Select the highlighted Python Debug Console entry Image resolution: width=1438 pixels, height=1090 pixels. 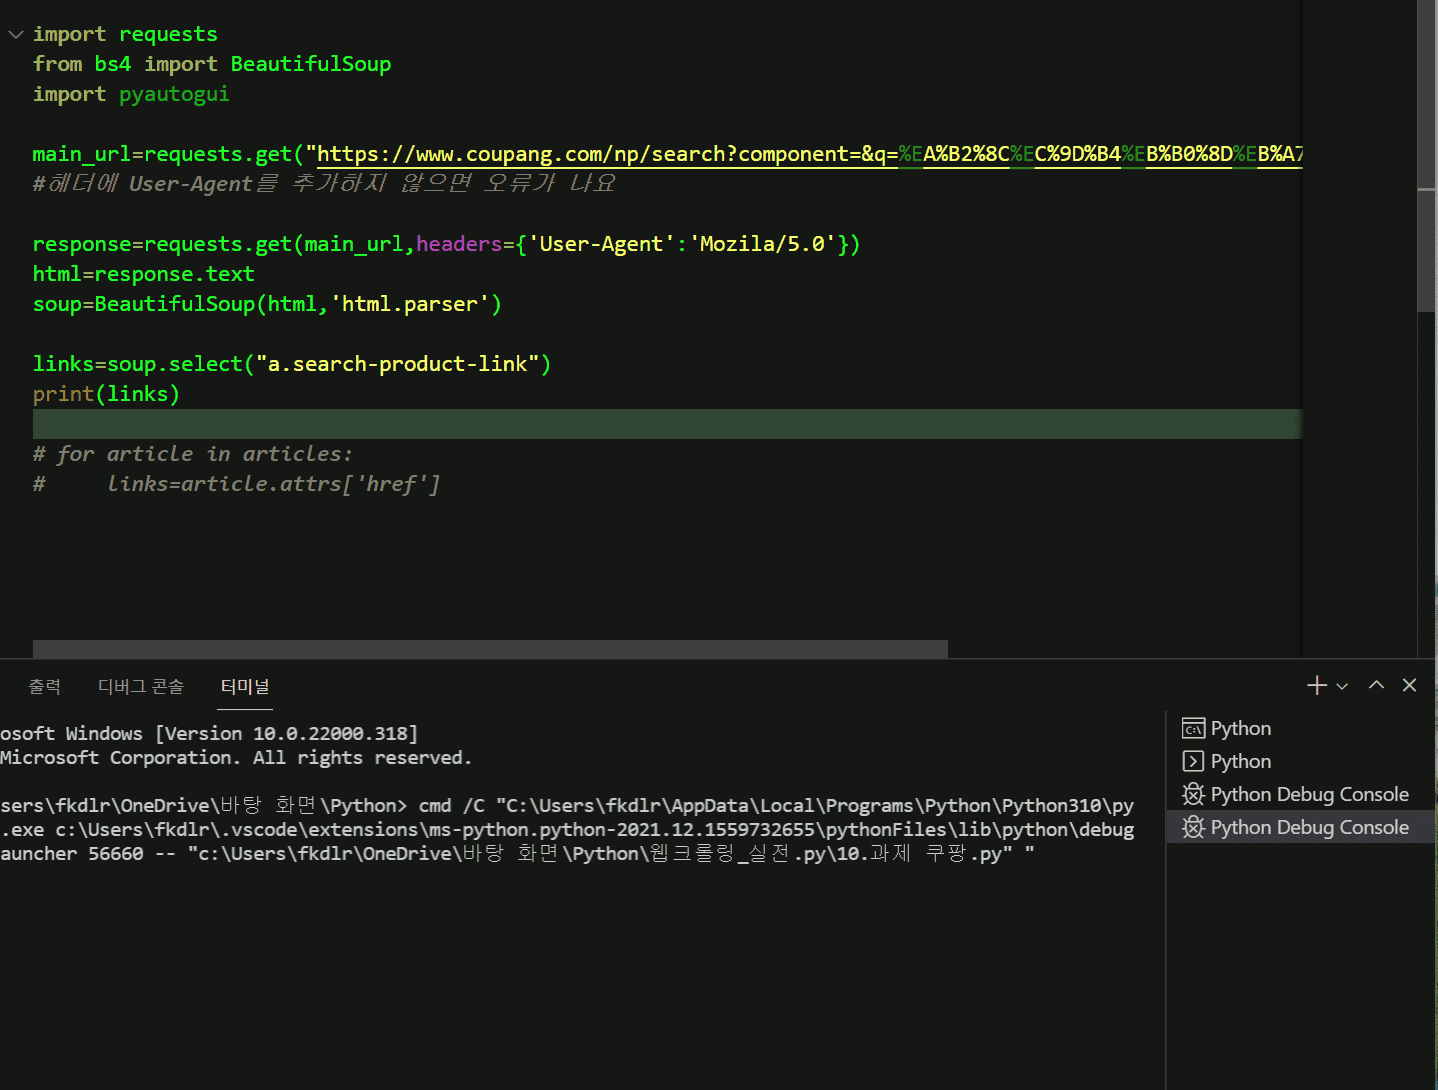click(x=1308, y=828)
